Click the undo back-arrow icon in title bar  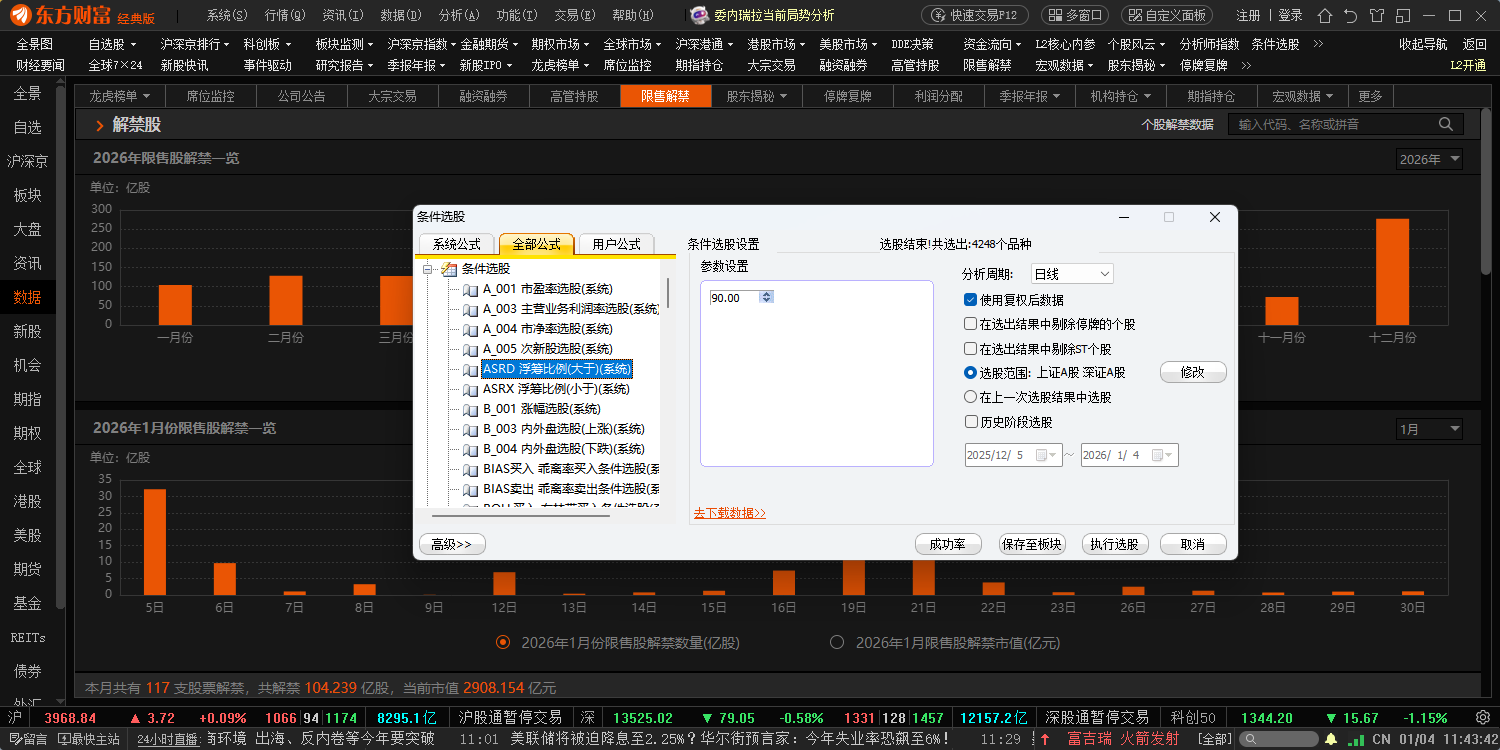click(1351, 15)
